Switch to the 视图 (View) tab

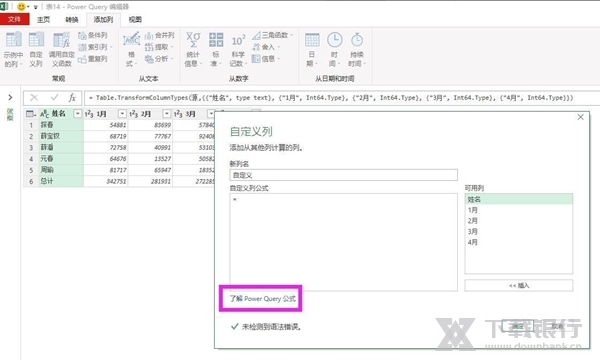click(x=135, y=20)
